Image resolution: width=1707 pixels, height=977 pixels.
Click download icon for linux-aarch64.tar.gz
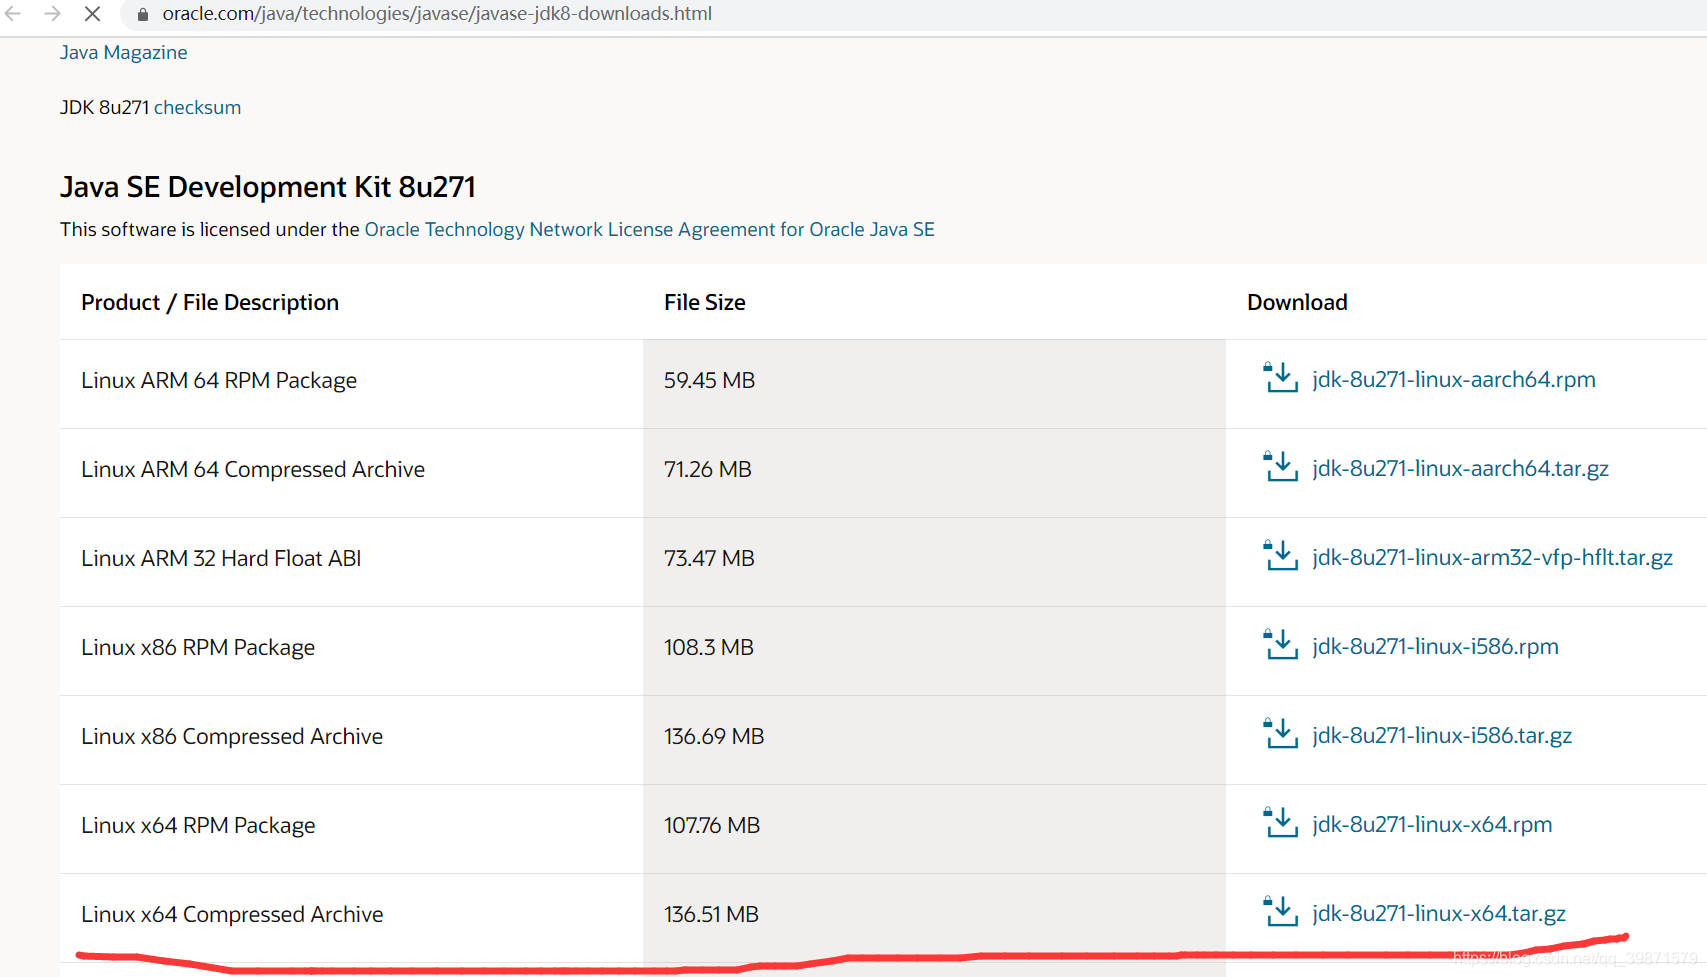[1280, 467]
